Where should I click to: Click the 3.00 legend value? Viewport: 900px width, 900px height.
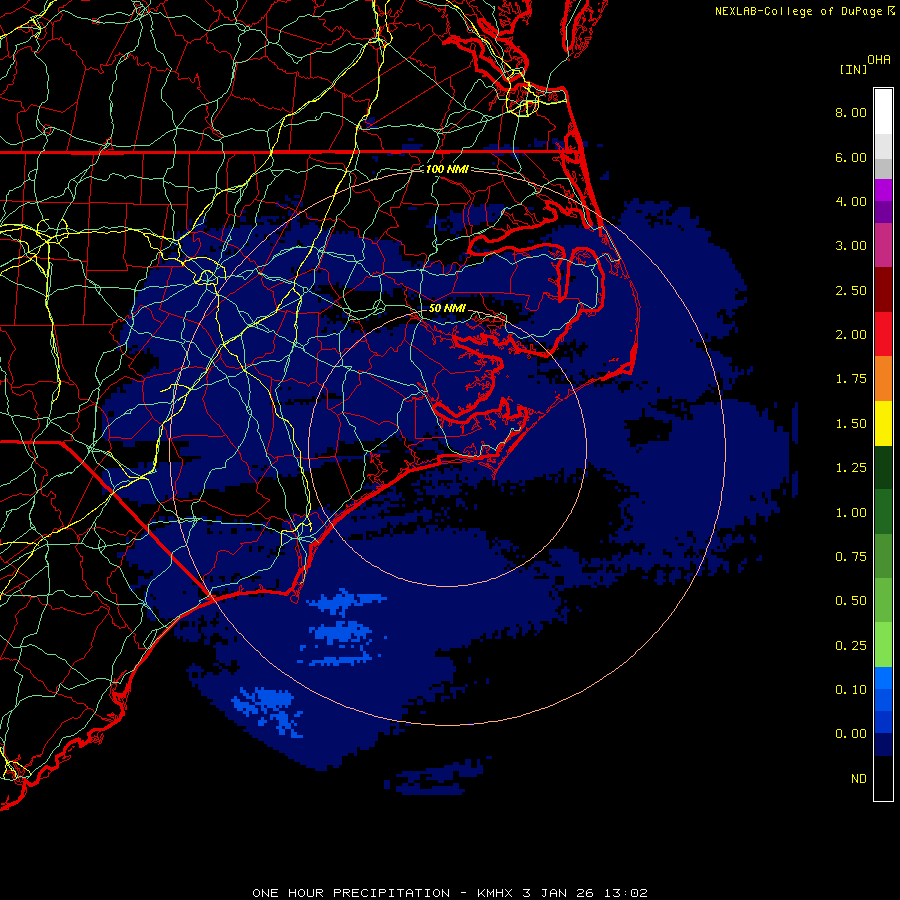click(851, 246)
